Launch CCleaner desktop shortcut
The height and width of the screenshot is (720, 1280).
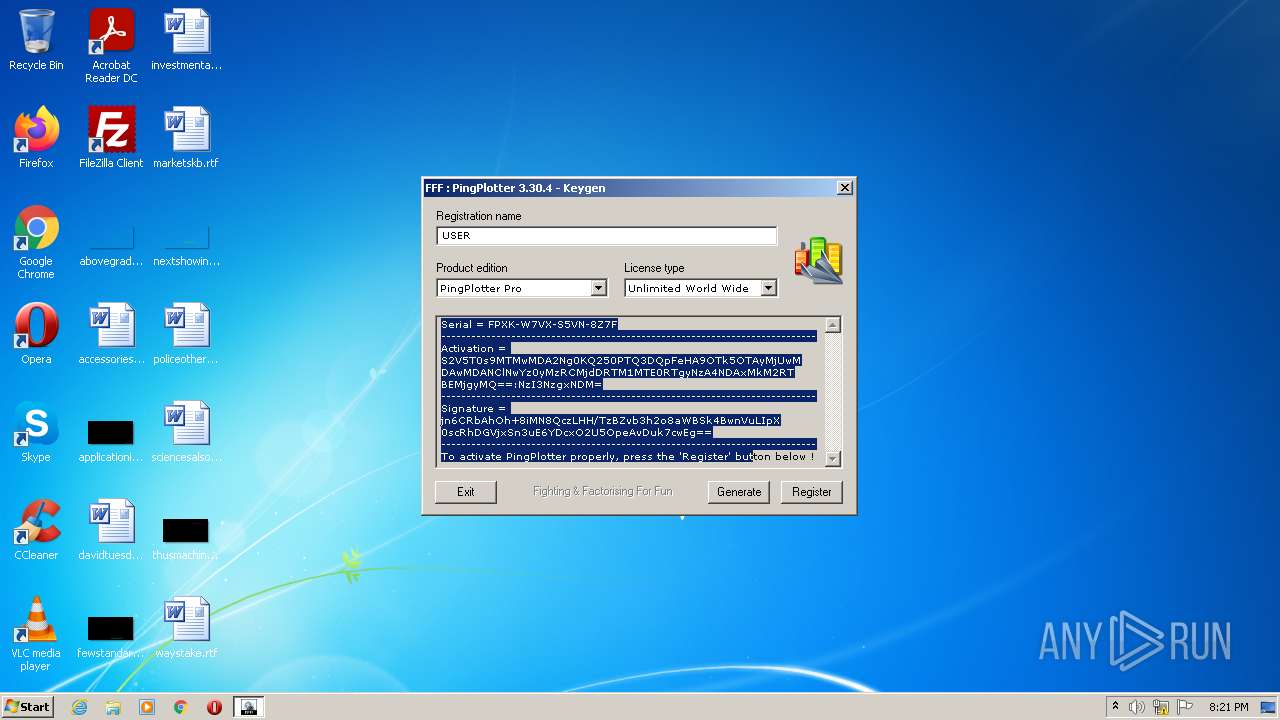click(36, 531)
